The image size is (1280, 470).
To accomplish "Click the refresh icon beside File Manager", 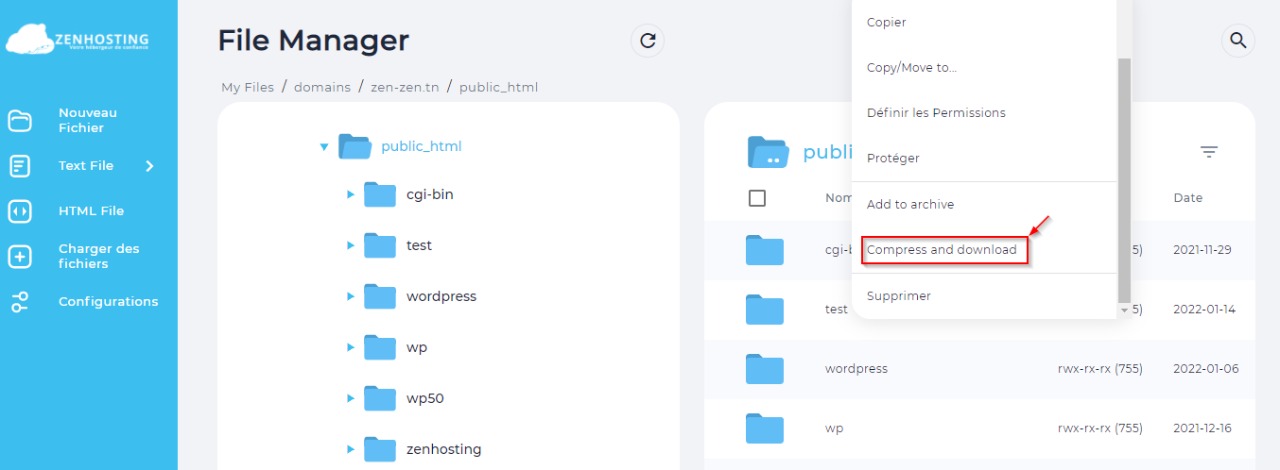I will (648, 41).
